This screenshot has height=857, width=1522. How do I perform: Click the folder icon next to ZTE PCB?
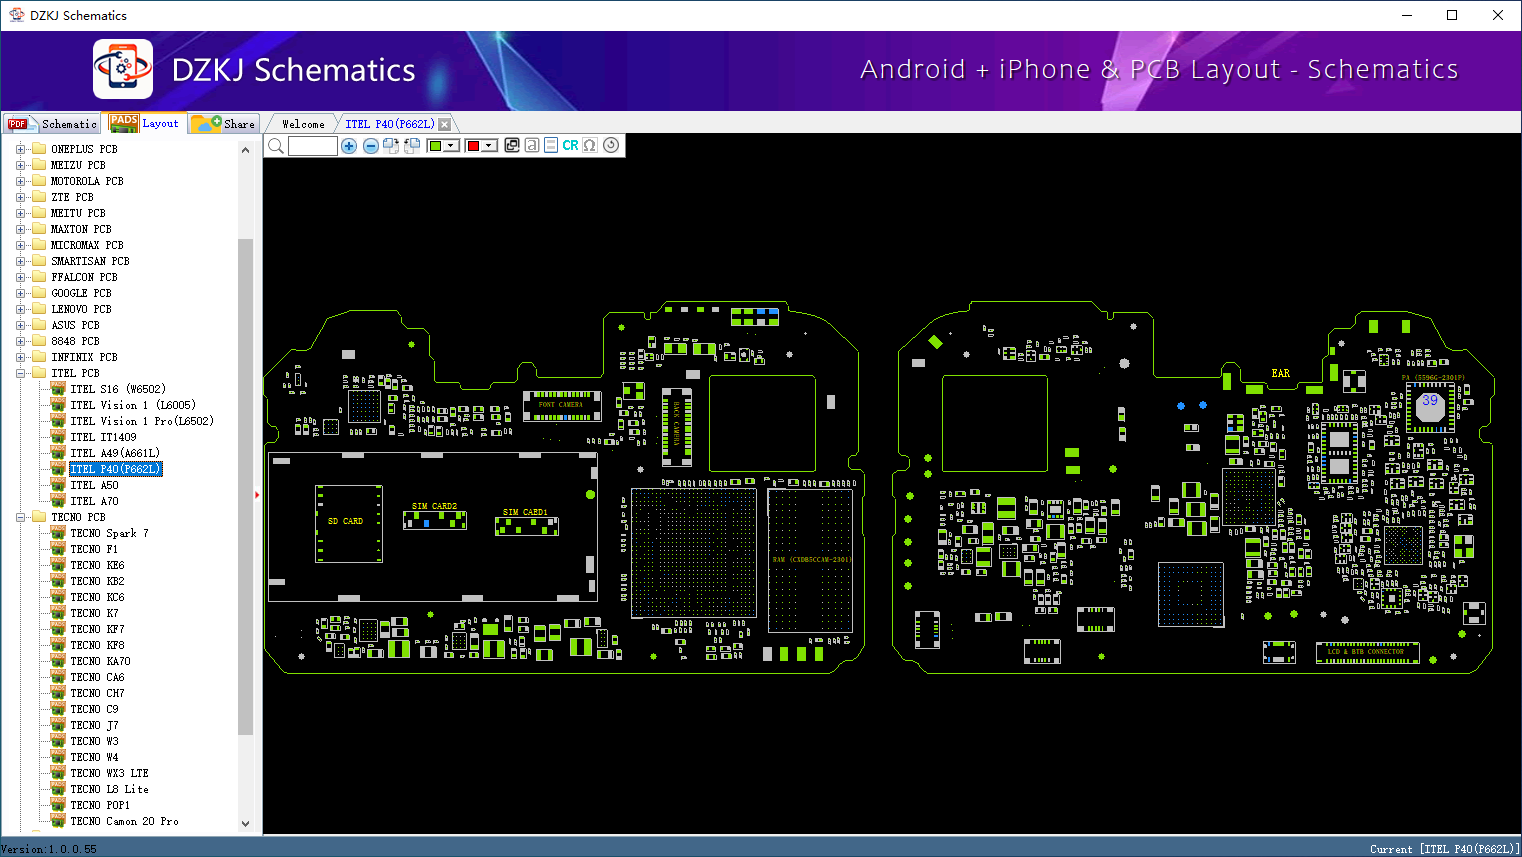(x=39, y=197)
